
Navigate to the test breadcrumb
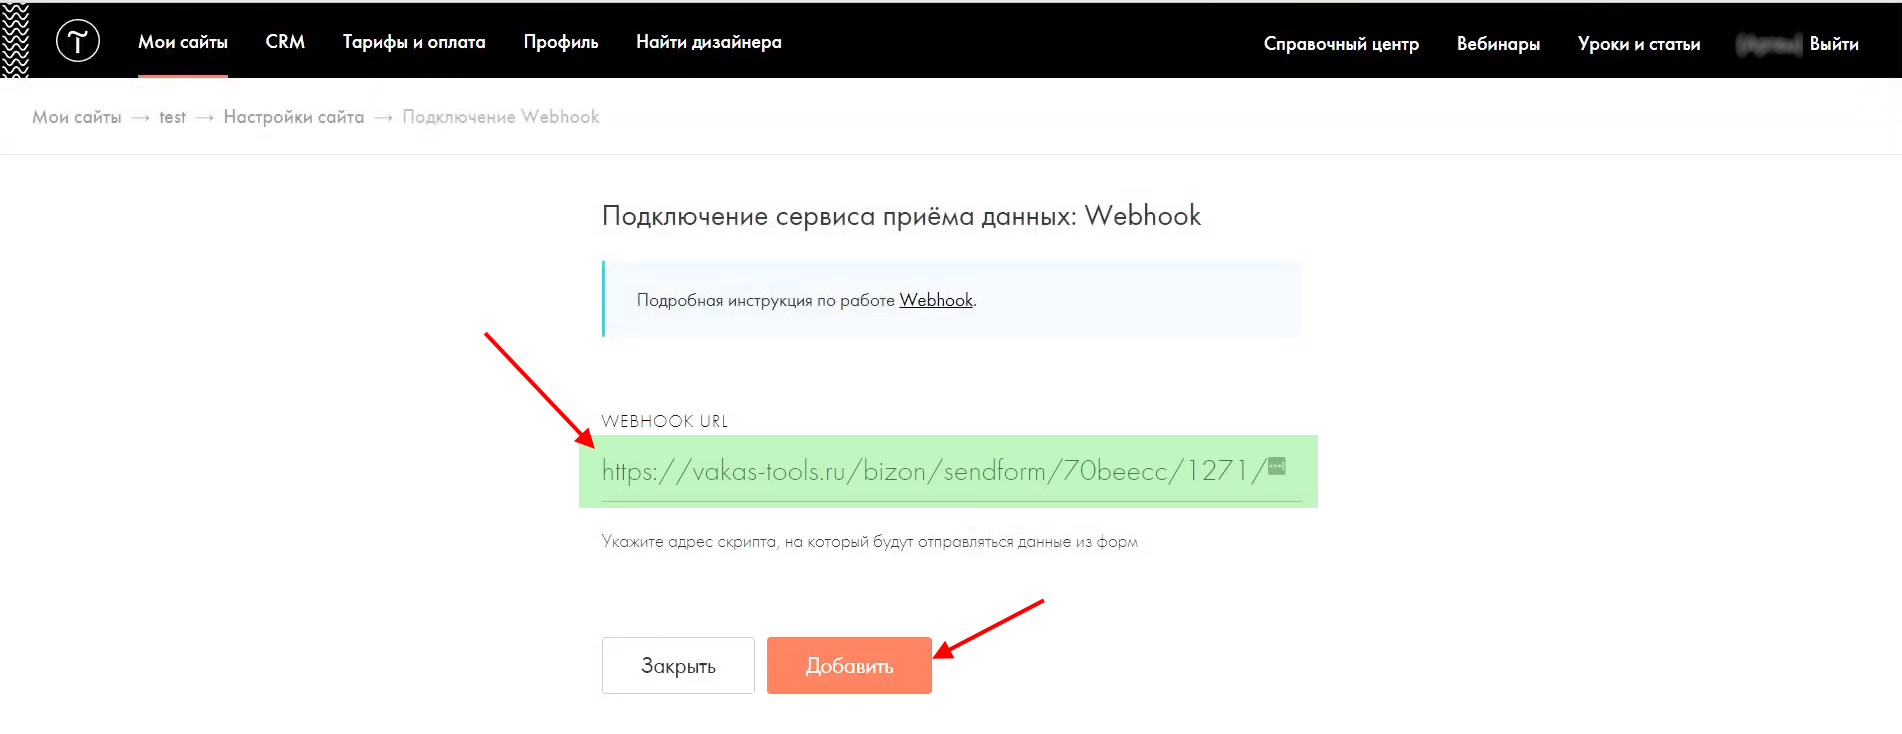tap(172, 117)
